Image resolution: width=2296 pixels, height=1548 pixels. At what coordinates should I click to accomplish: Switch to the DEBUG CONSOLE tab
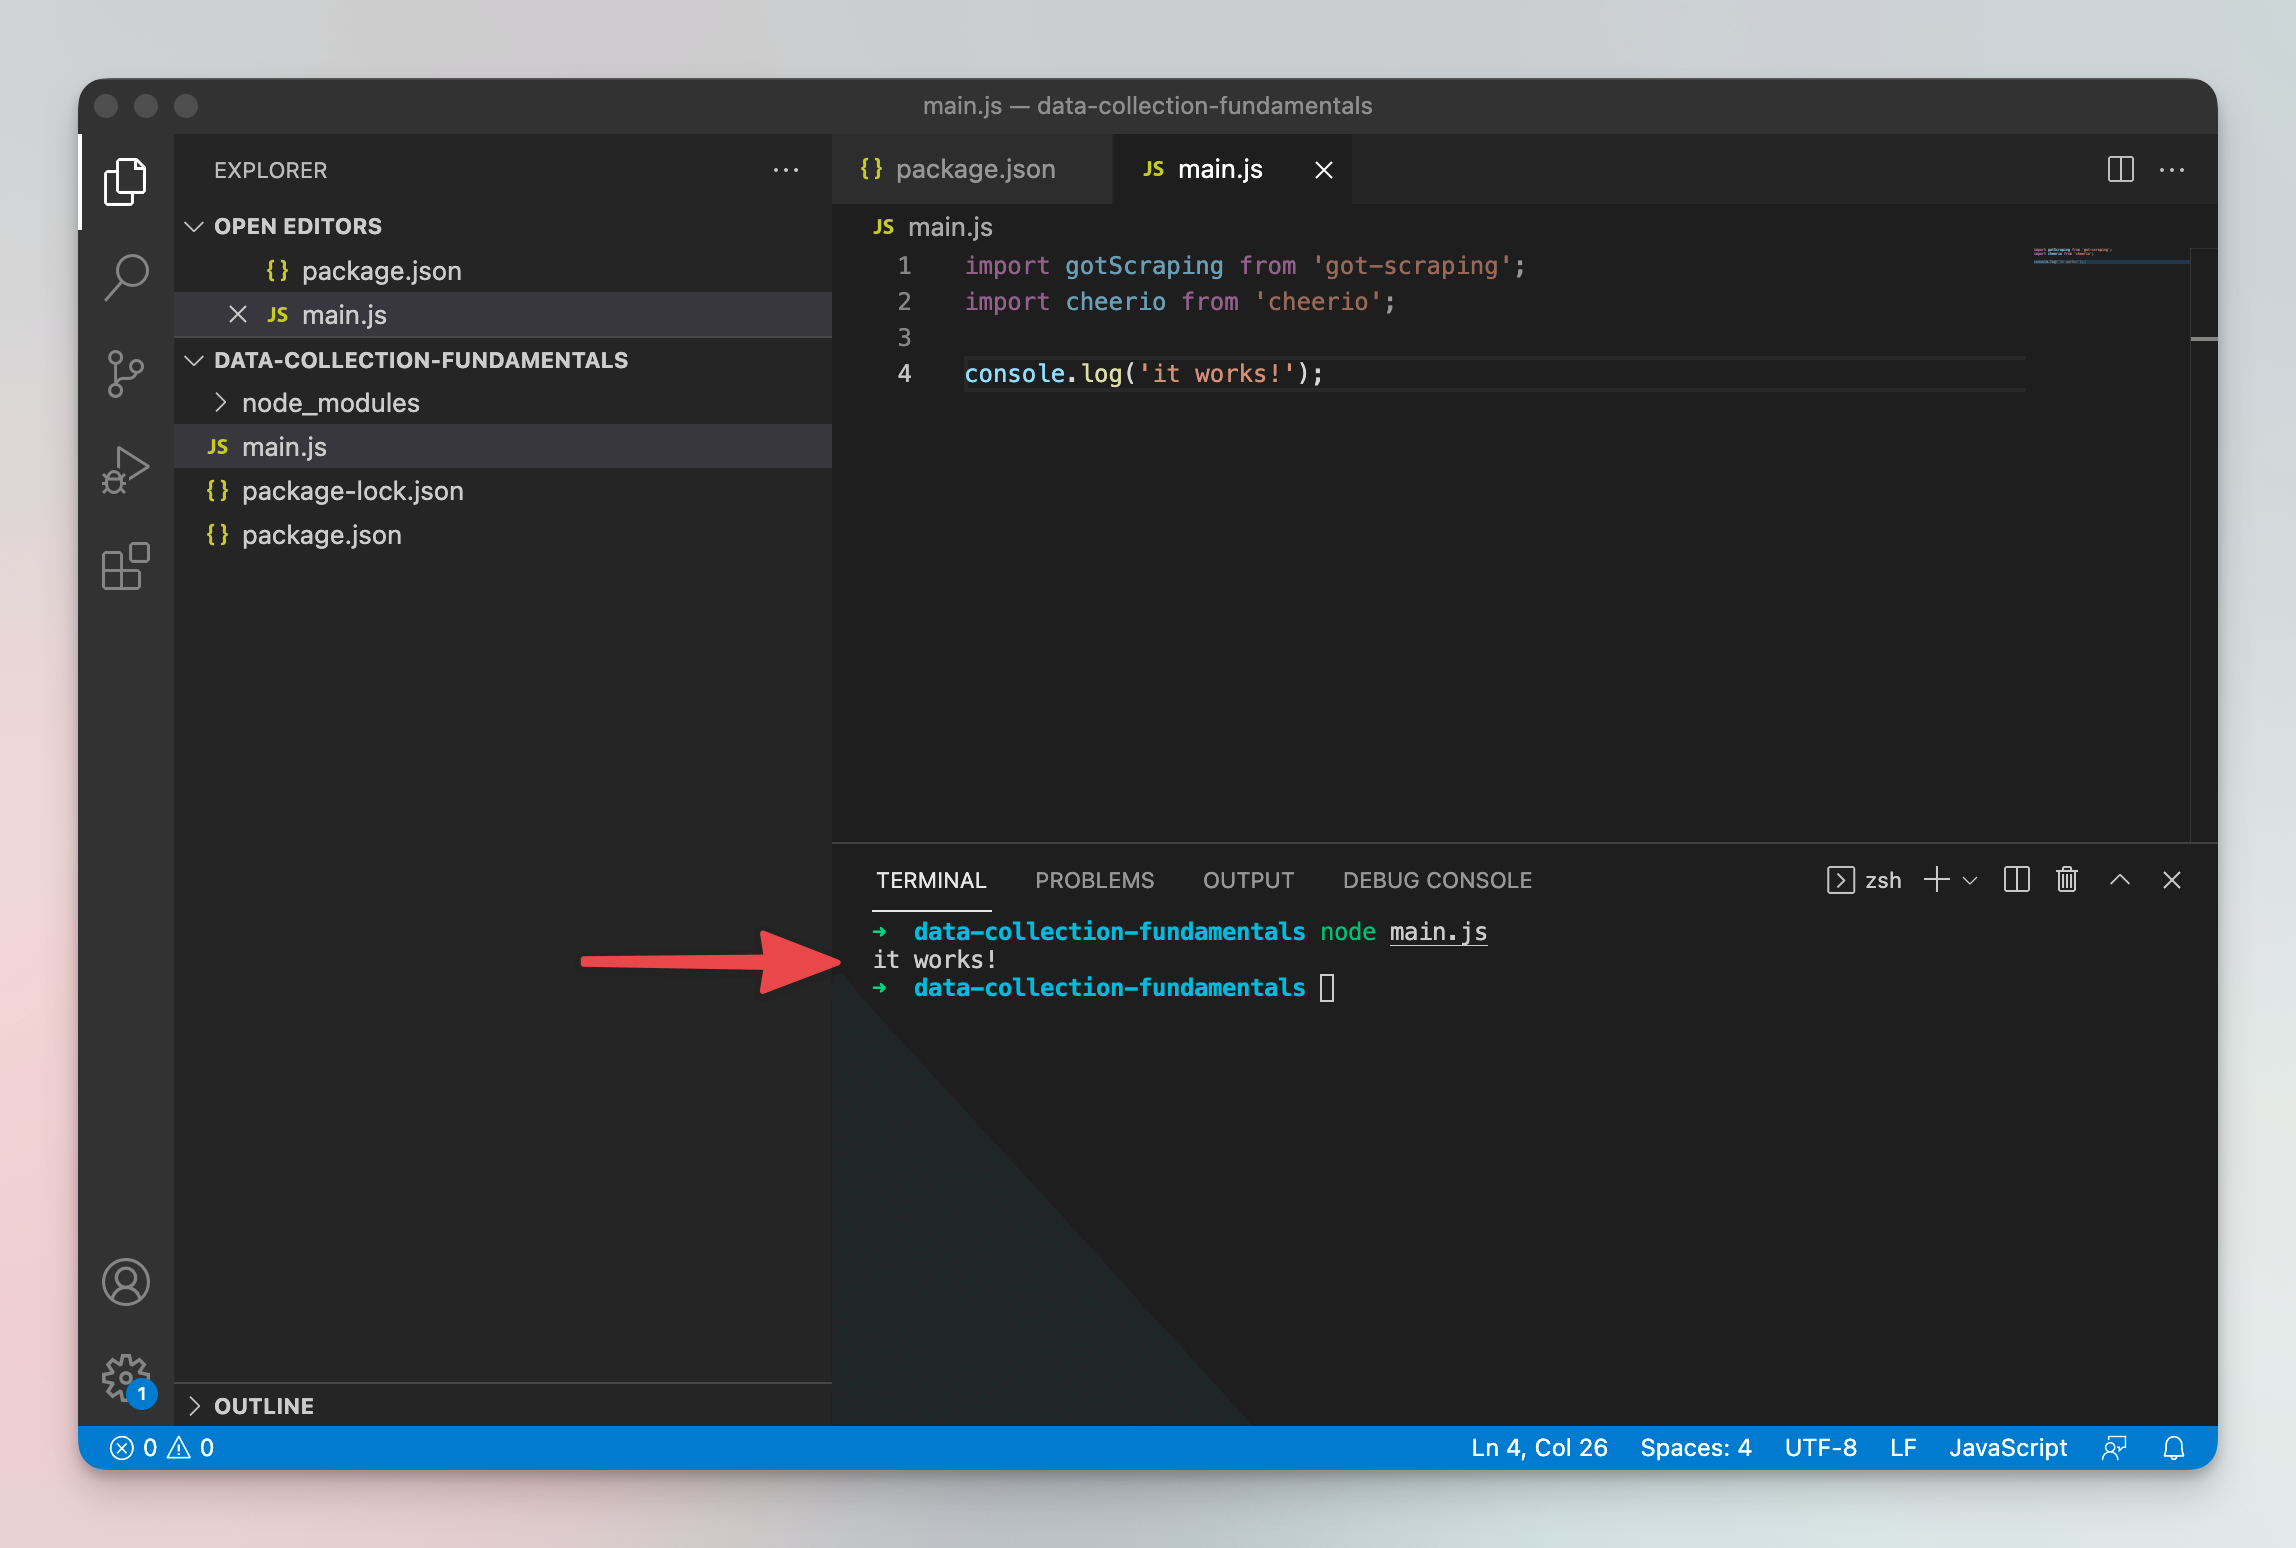pos(1436,880)
